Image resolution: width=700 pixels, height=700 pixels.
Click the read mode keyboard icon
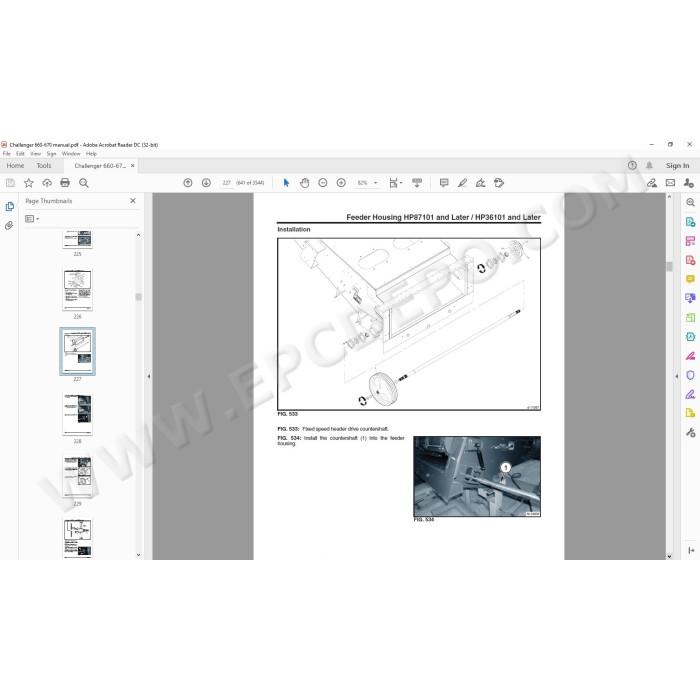[x=417, y=183]
